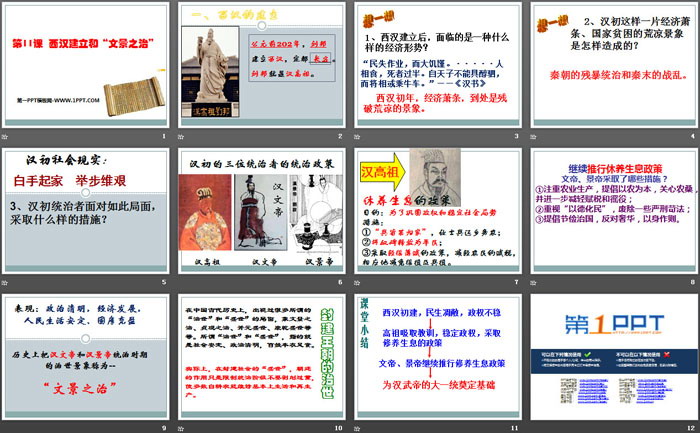
Task: Select slide 6 showing three Han rulers
Action: [x=262, y=211]
